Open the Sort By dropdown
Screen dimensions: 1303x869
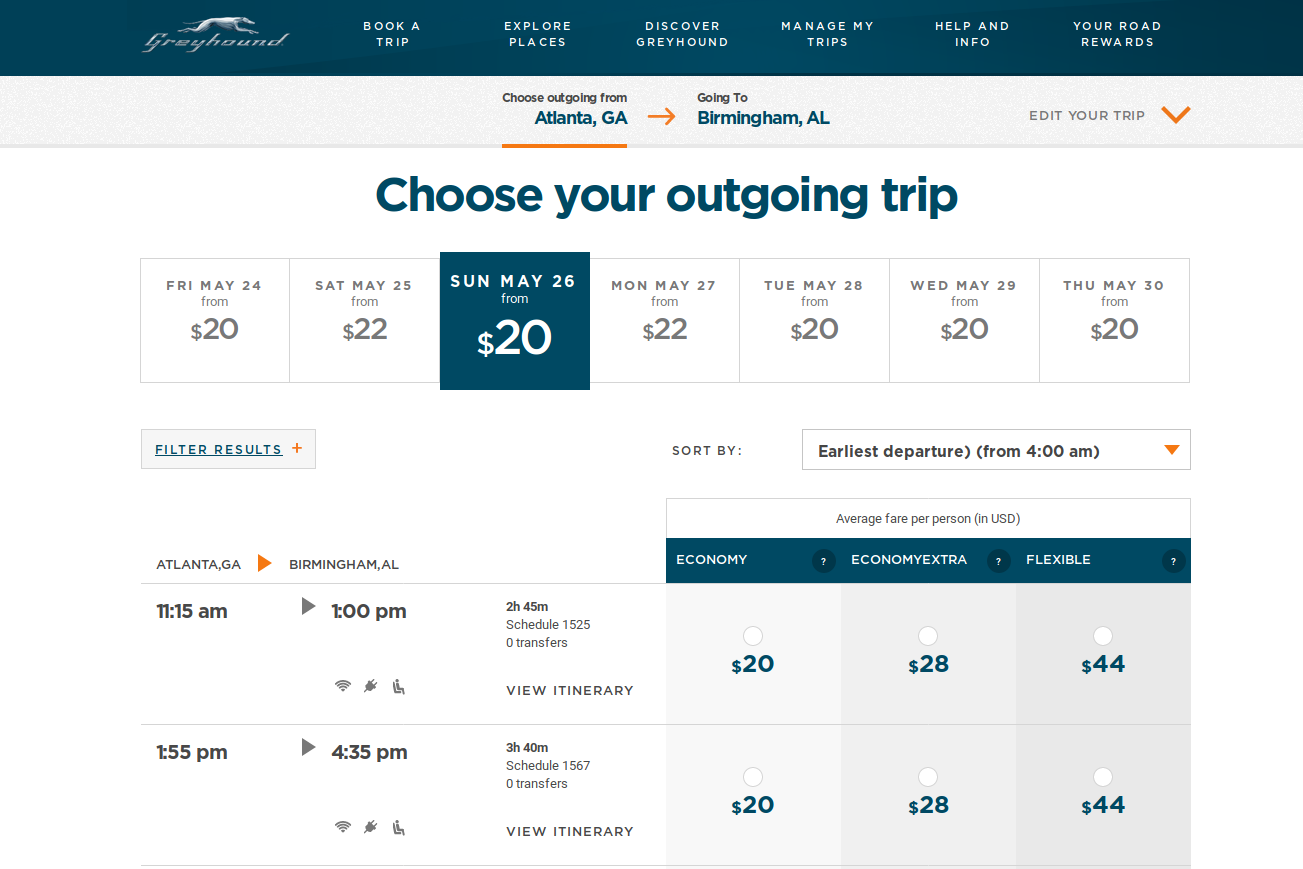pyautogui.click(x=995, y=450)
